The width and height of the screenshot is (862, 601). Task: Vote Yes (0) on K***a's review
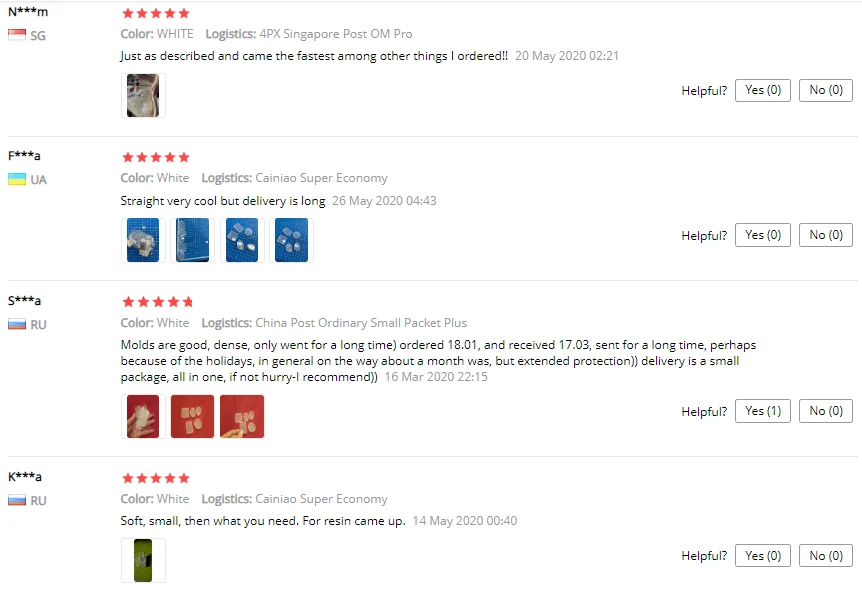coord(762,555)
